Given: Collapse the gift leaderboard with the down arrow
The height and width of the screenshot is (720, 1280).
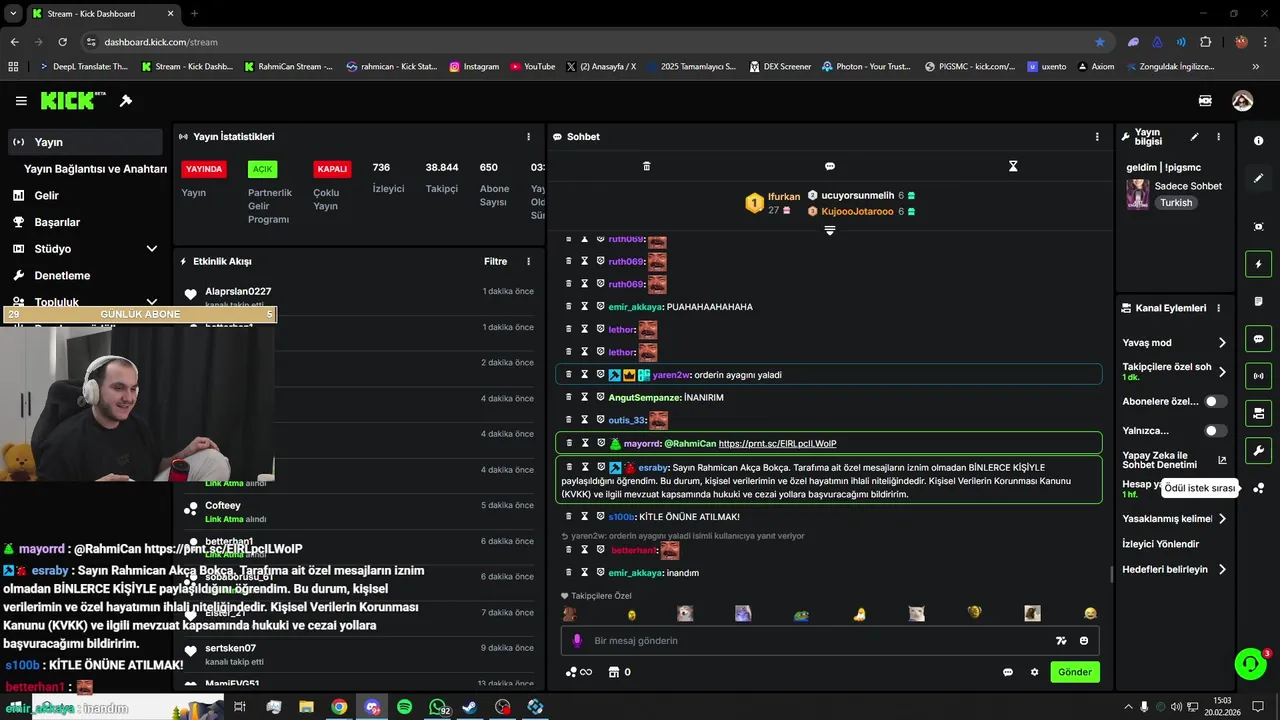Looking at the screenshot, I should tap(829, 231).
